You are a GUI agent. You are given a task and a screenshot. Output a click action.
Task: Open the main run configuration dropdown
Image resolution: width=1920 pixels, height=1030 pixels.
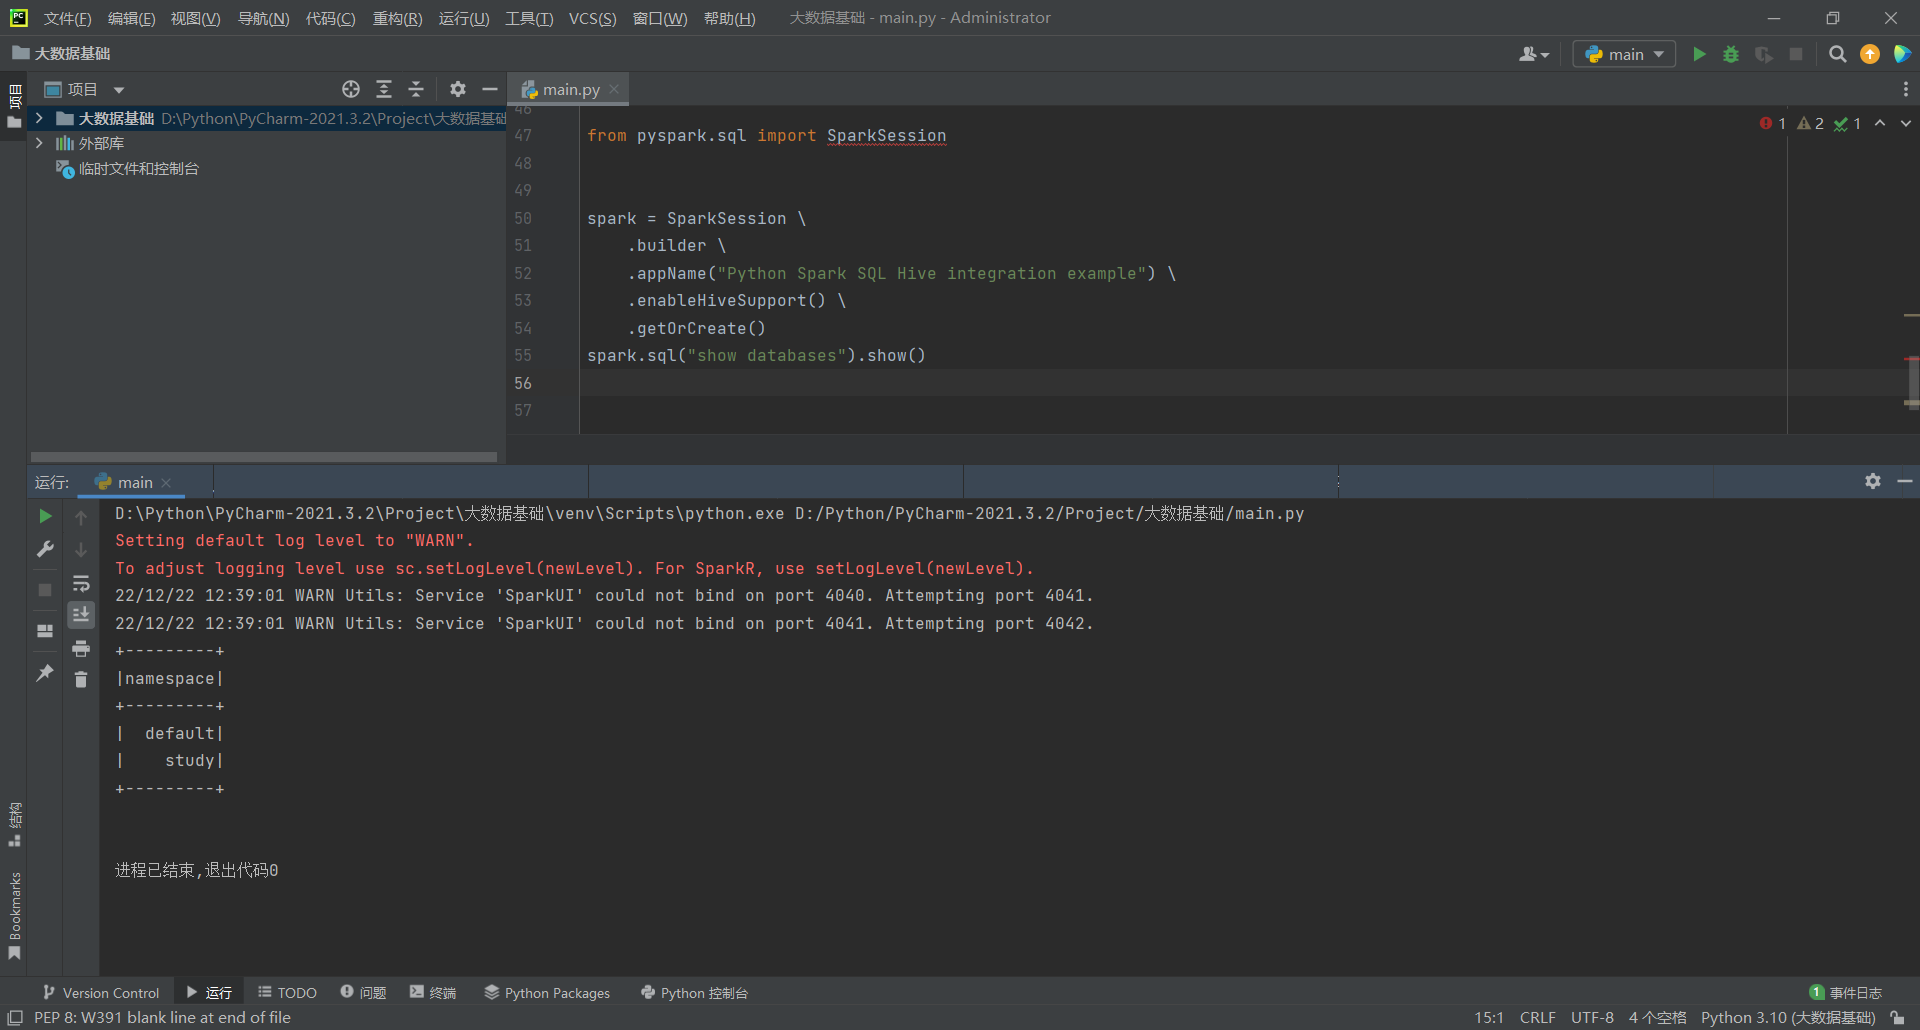pos(1624,54)
